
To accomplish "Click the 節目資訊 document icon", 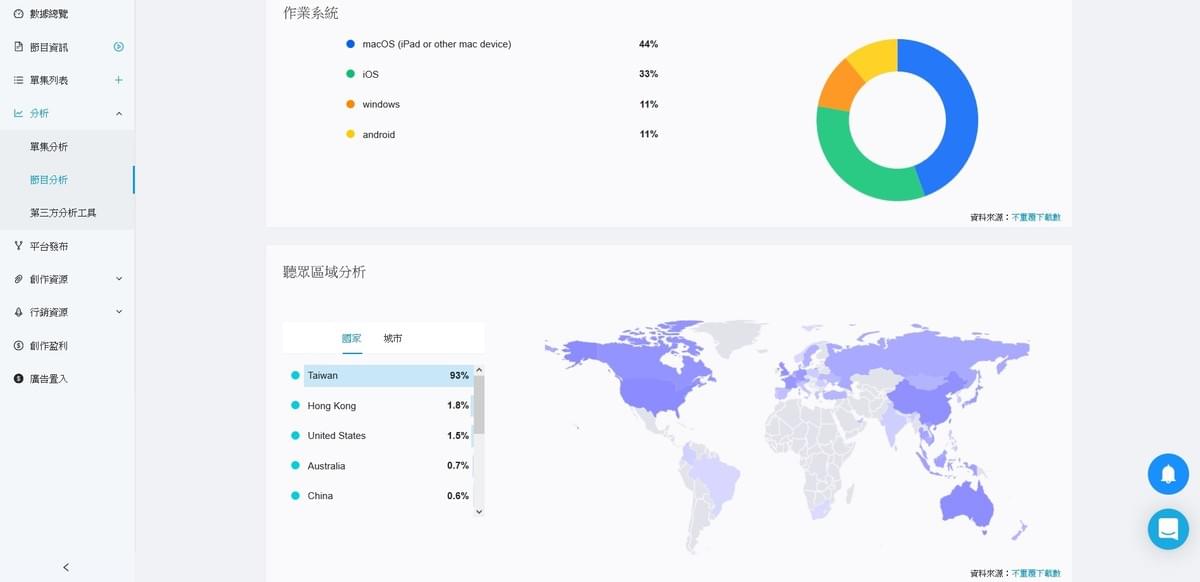I will click(18, 47).
